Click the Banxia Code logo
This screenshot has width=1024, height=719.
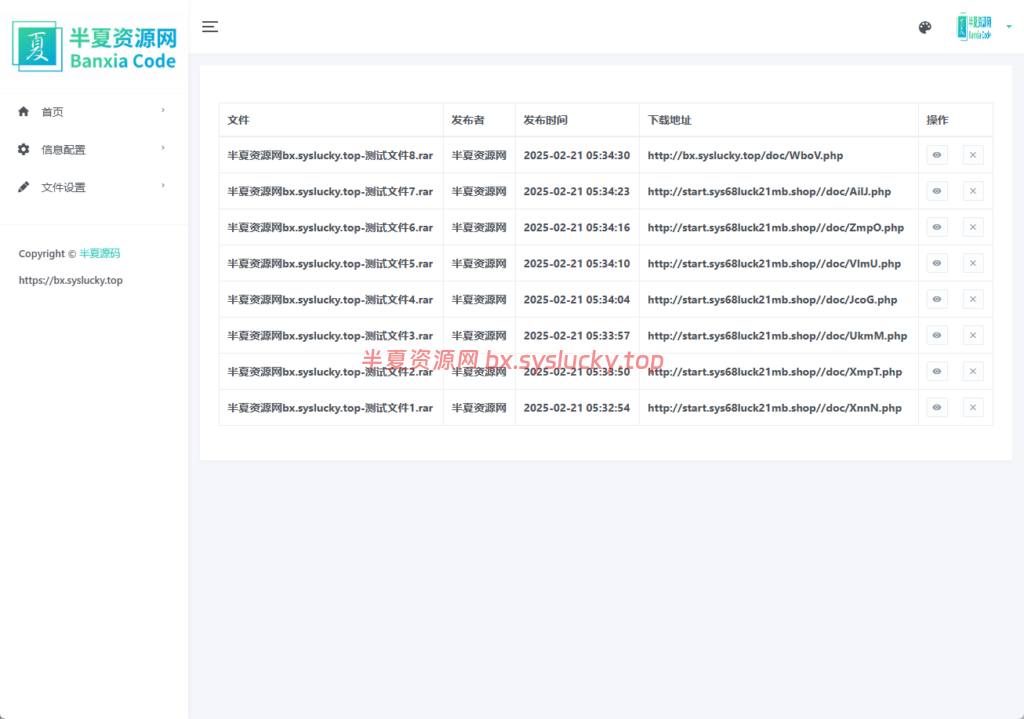click(94, 46)
